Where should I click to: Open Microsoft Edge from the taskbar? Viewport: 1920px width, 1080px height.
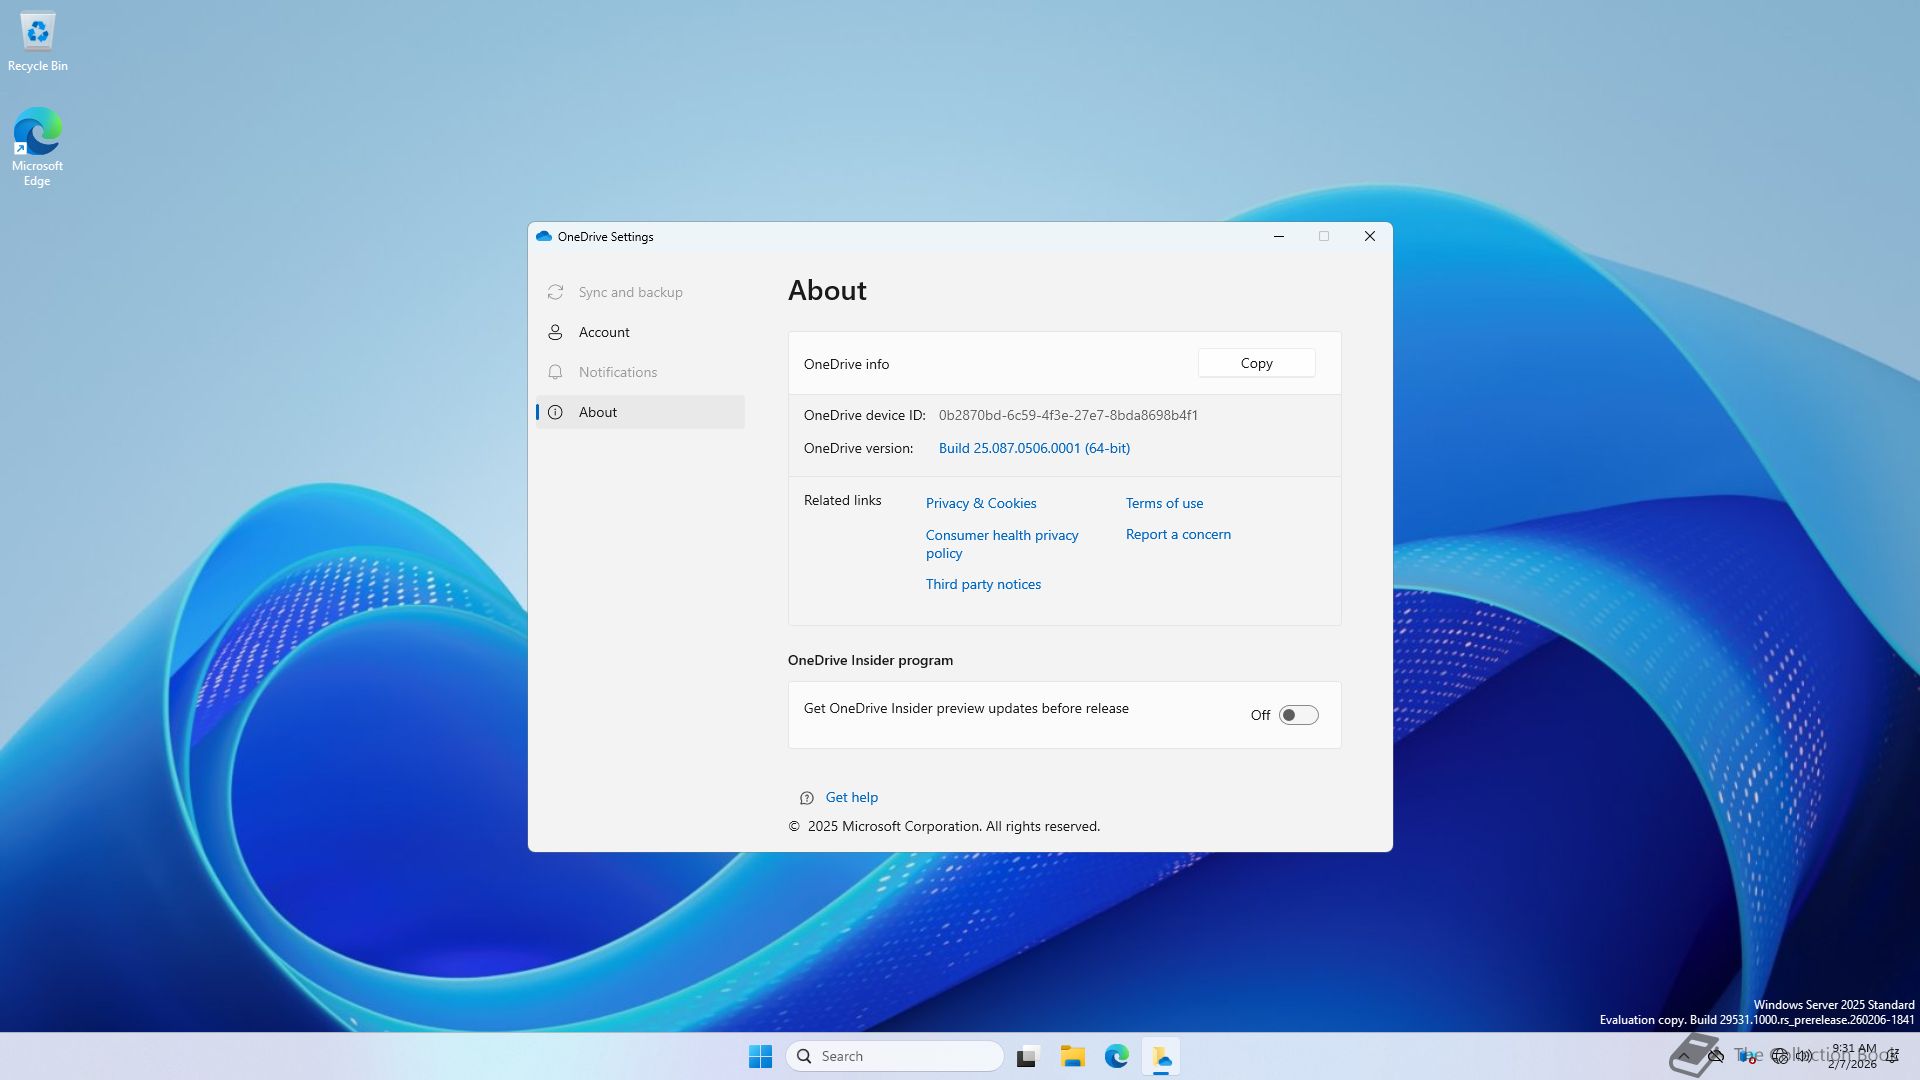tap(1116, 1056)
